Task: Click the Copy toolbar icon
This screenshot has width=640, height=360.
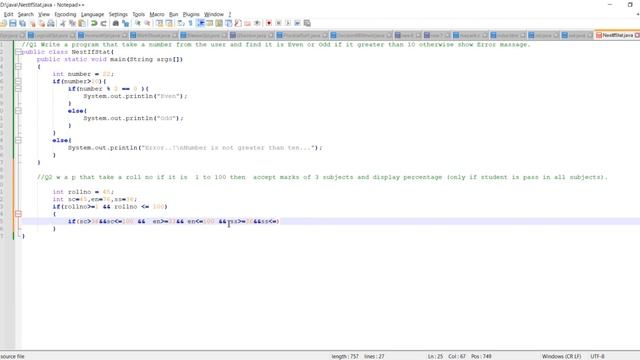Action: click(x=72, y=23)
